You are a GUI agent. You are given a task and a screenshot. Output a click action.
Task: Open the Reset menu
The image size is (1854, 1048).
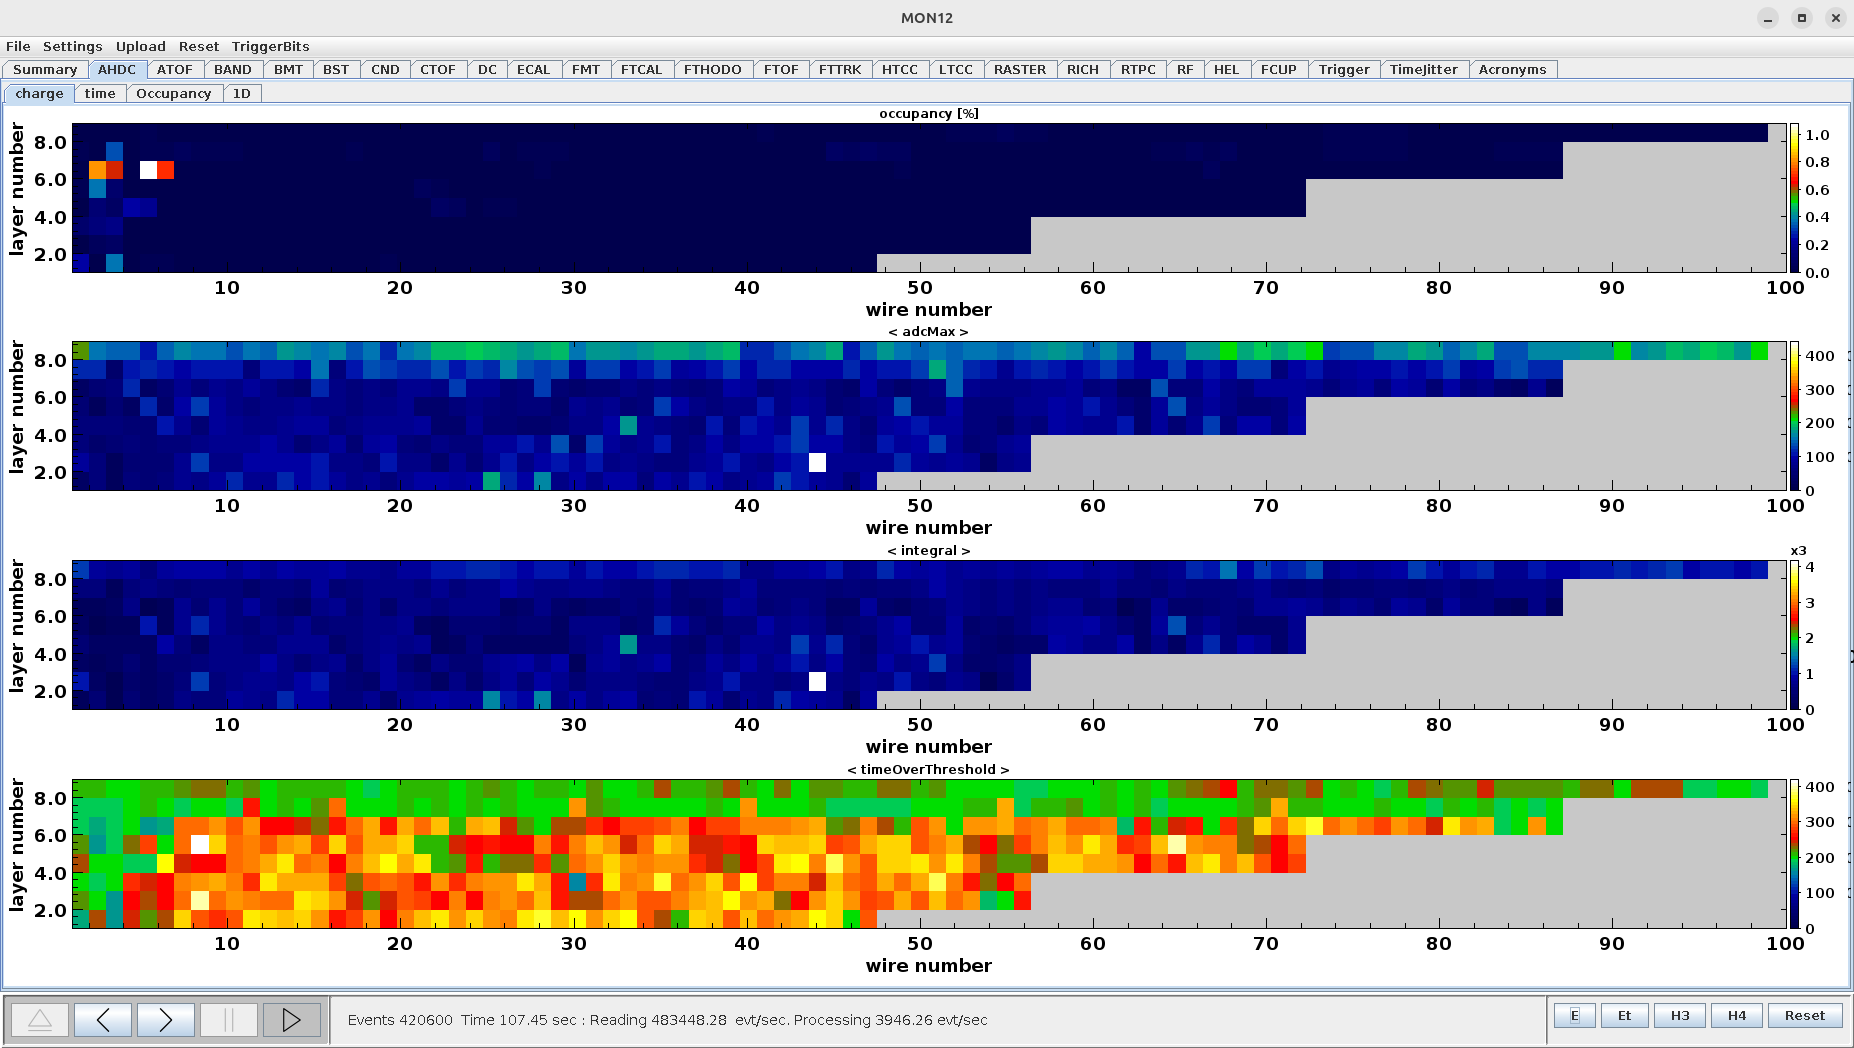point(199,46)
